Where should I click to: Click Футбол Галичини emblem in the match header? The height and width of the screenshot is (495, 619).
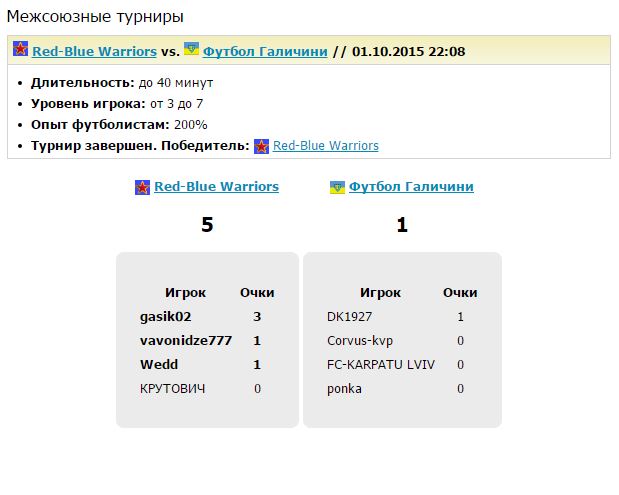point(191,49)
